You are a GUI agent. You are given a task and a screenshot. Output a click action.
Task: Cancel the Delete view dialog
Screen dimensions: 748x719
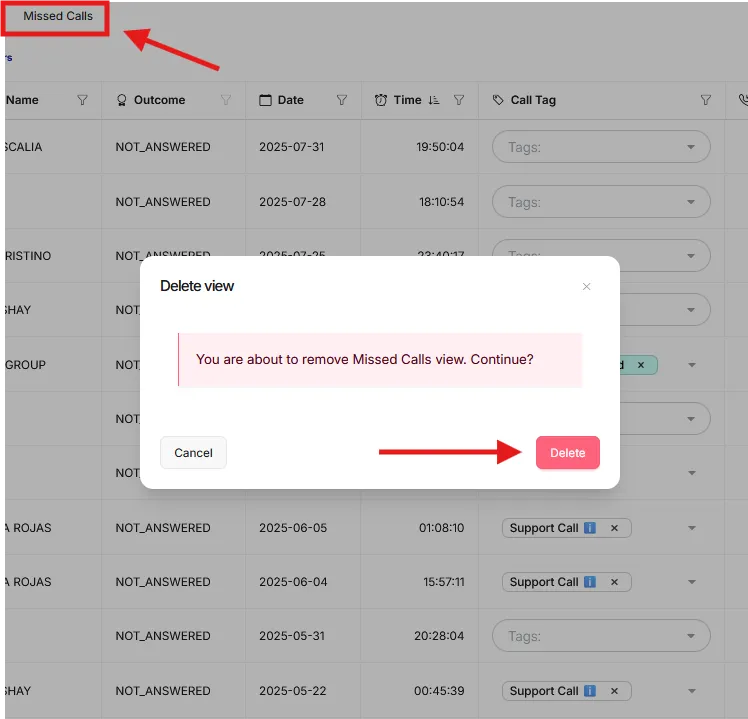click(x=193, y=452)
